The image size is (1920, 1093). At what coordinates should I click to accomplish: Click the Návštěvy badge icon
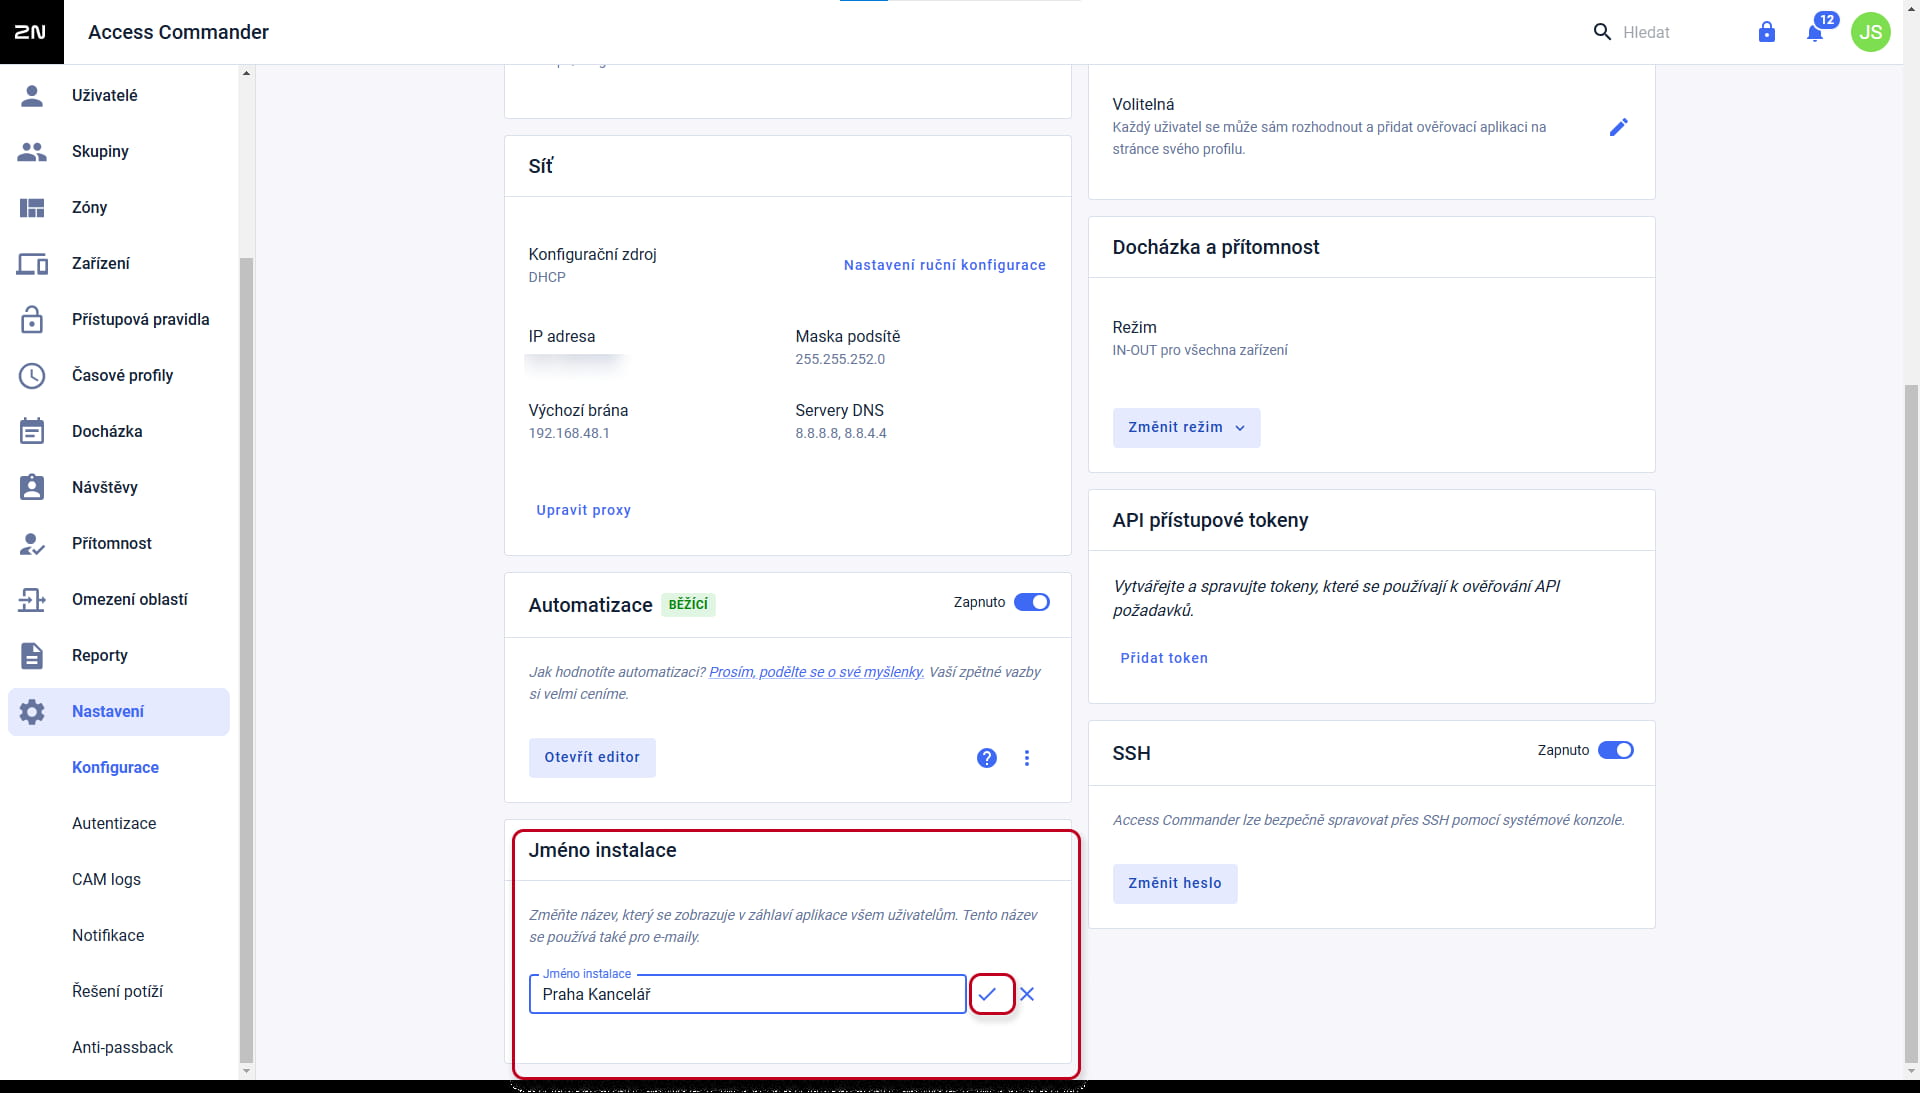click(32, 487)
